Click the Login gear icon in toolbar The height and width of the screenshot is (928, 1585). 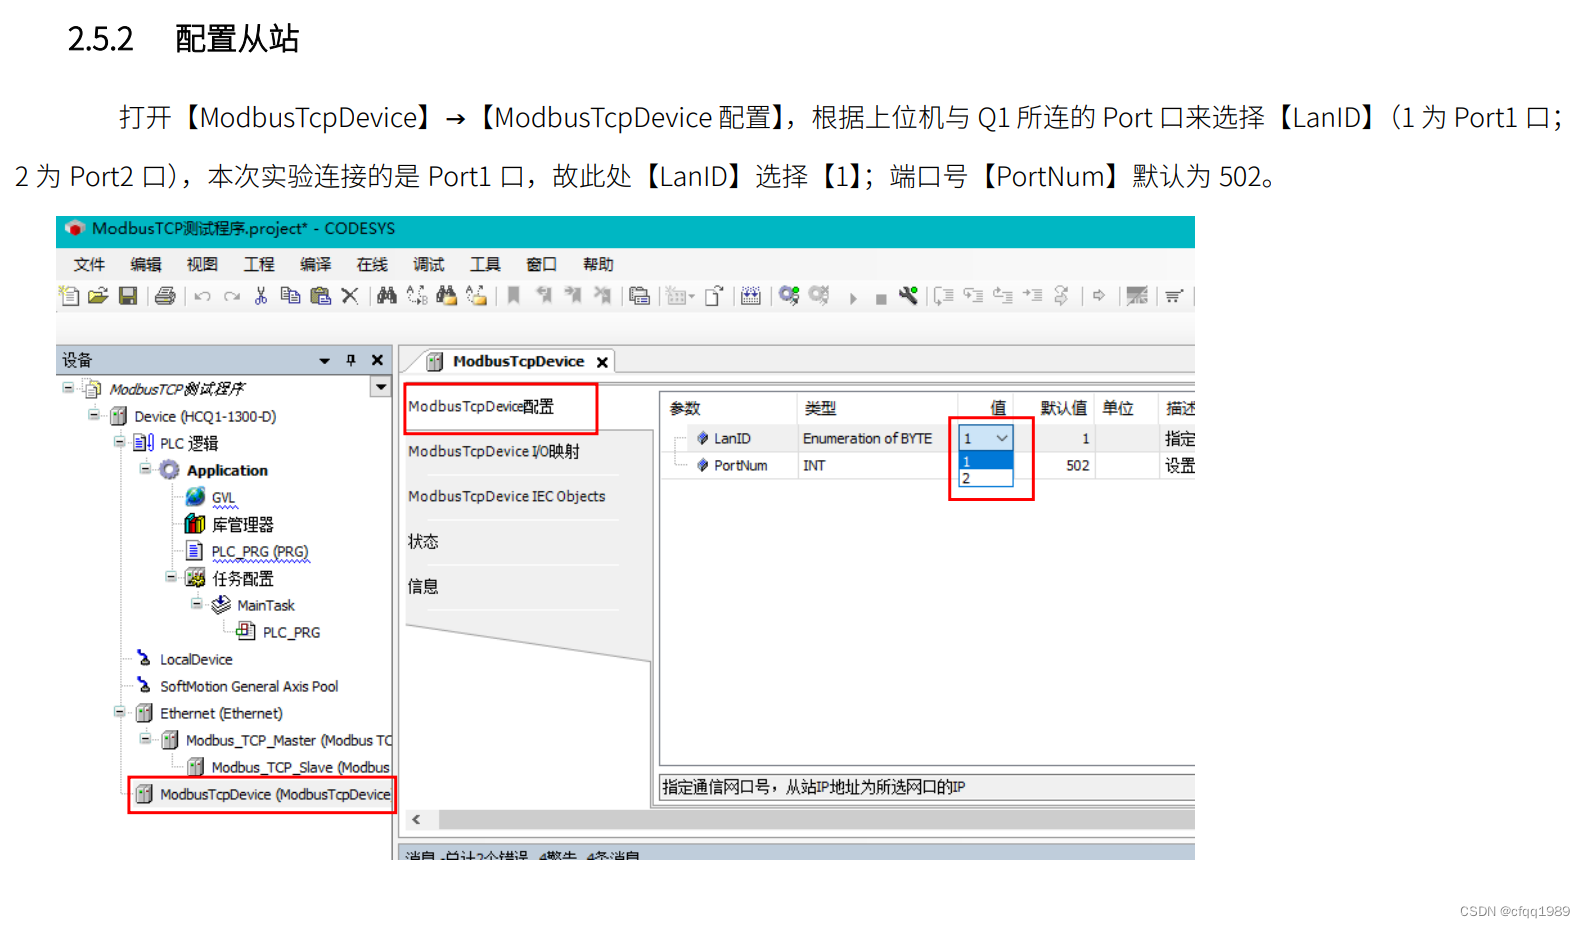click(x=789, y=295)
